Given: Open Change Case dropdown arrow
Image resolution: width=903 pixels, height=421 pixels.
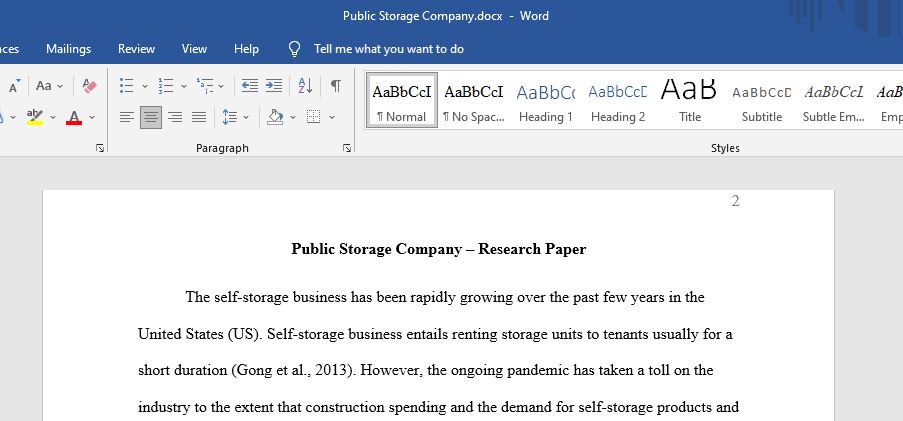Looking at the screenshot, I should (60, 86).
